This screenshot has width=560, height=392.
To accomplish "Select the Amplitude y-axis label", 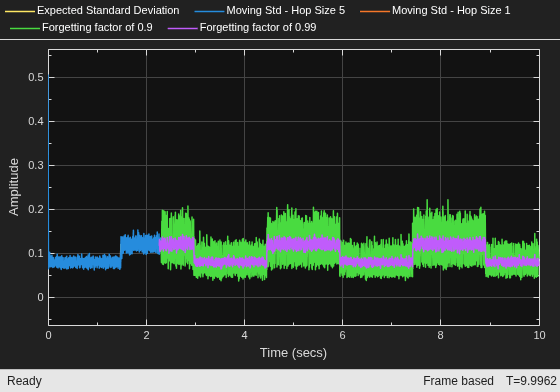I will tap(14, 187).
